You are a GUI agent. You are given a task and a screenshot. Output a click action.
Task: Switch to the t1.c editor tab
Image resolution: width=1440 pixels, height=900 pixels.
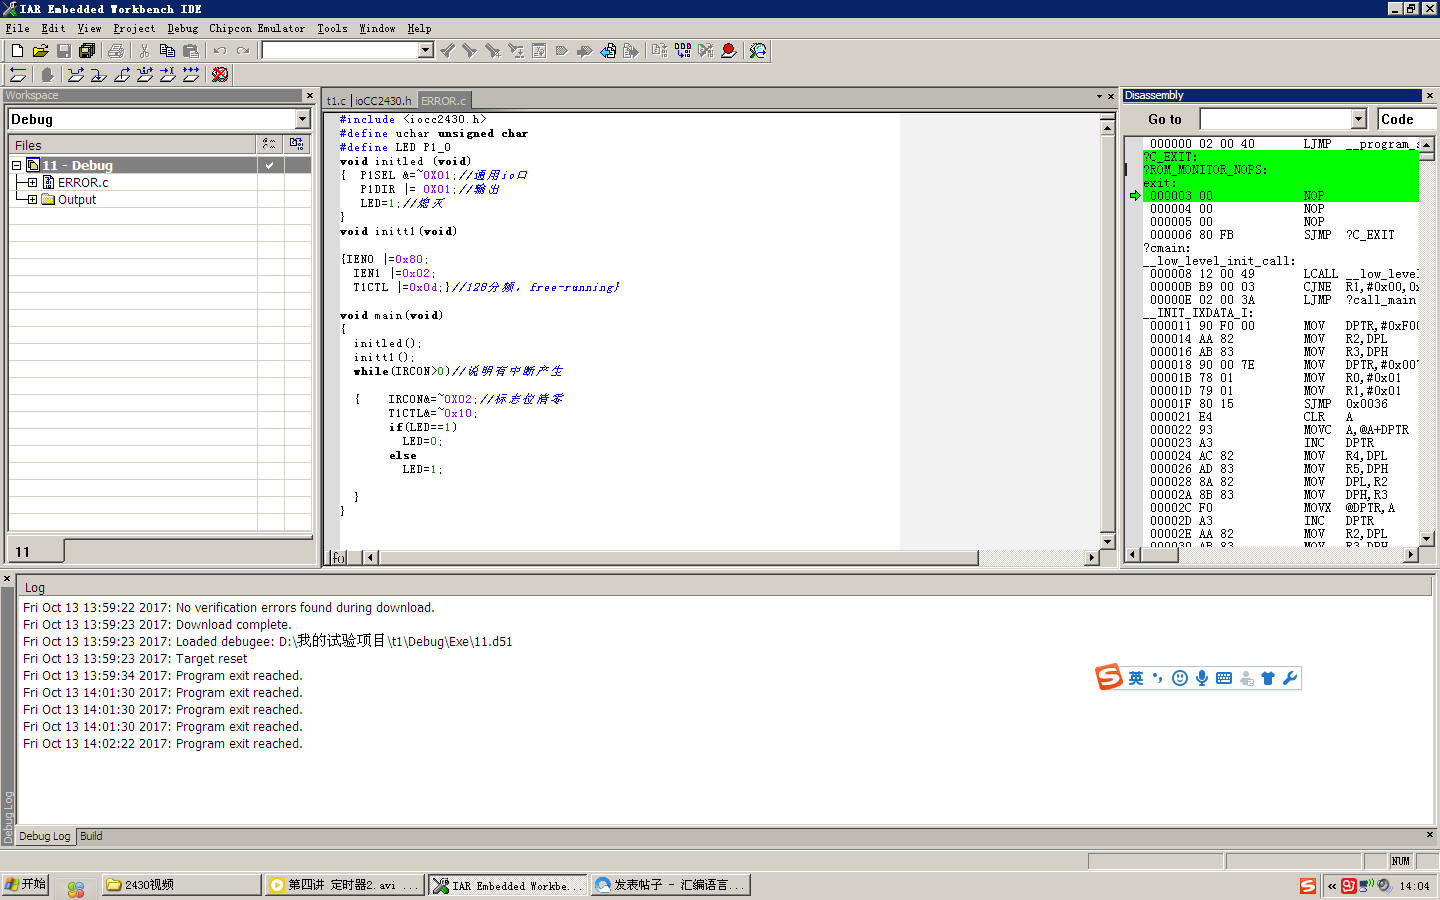coord(336,101)
